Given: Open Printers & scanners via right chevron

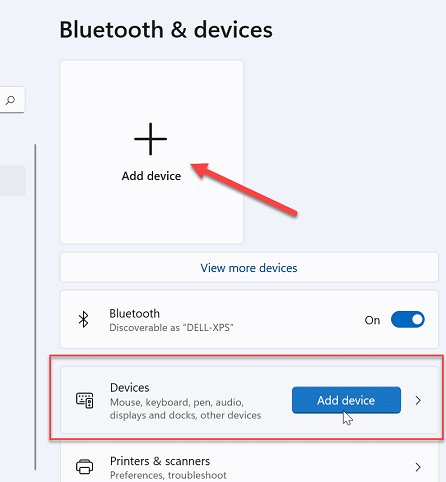Looking at the screenshot, I should click(418, 467).
